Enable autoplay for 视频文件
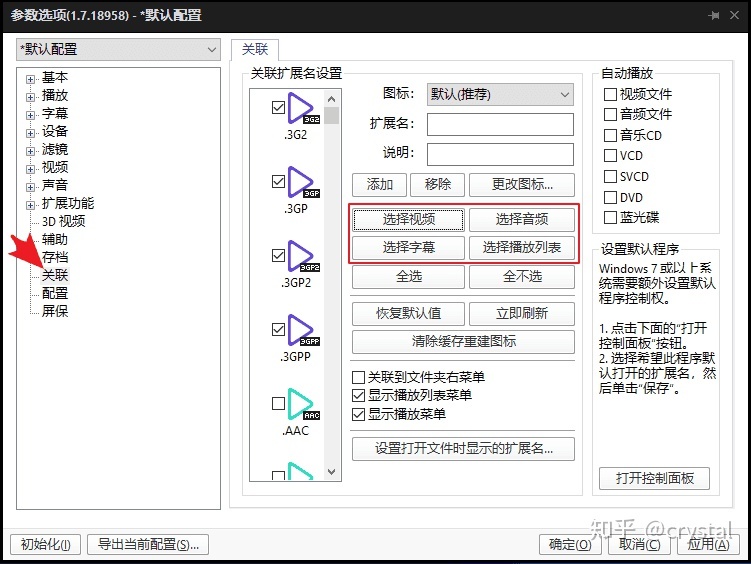Screen dimensions: 751x564 (x=610, y=94)
